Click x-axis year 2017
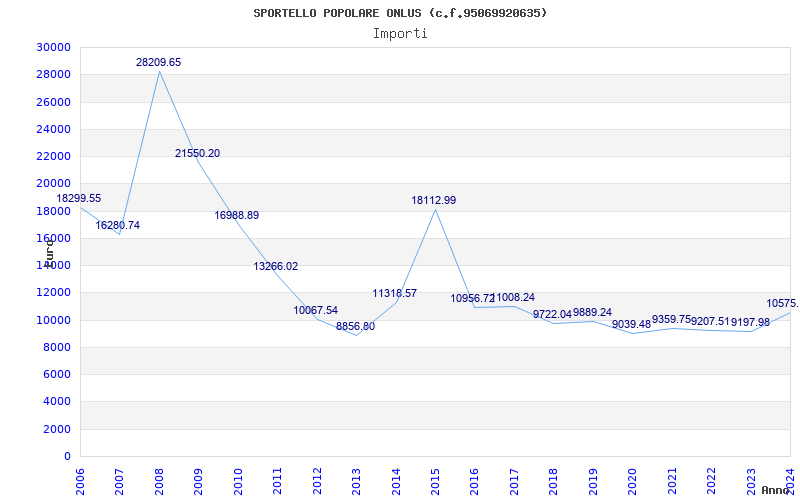 pyautogui.click(x=514, y=481)
